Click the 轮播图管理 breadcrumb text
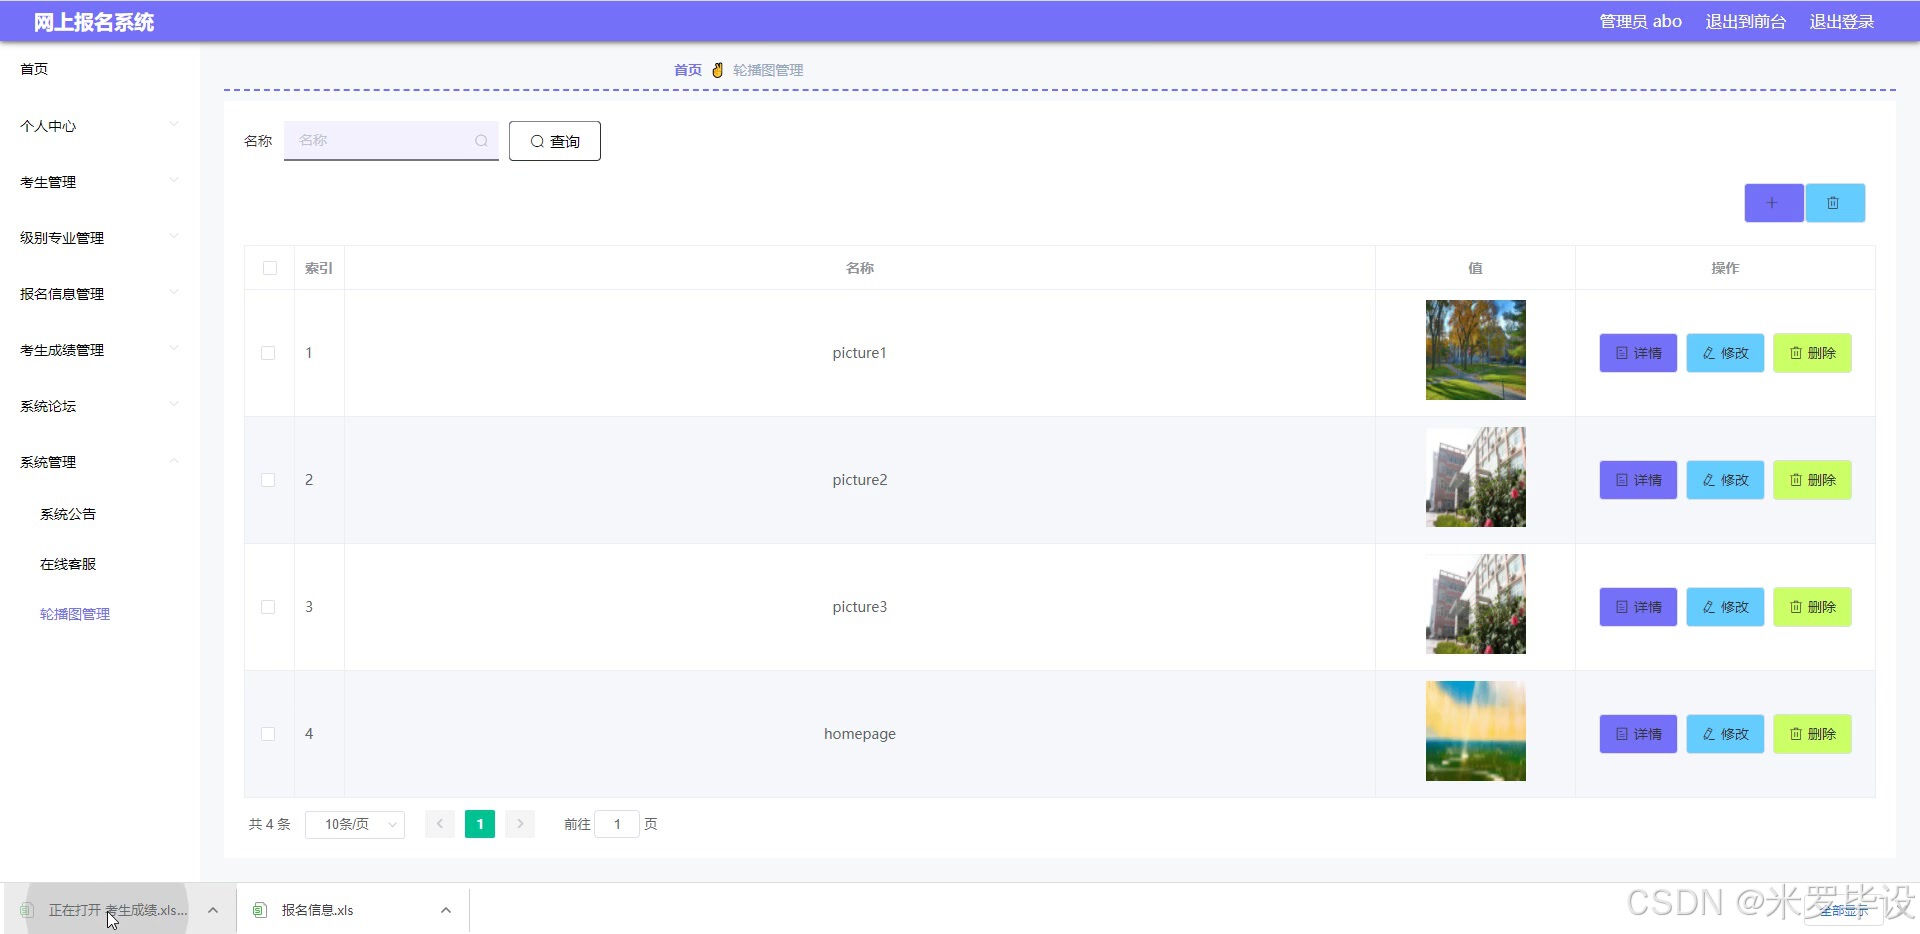Image resolution: width=1920 pixels, height=934 pixels. tap(768, 70)
